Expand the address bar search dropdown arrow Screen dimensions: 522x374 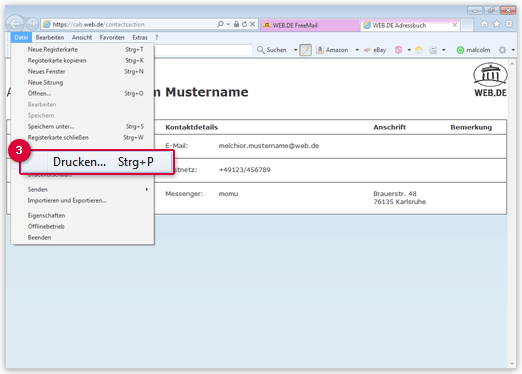pyautogui.click(x=228, y=24)
